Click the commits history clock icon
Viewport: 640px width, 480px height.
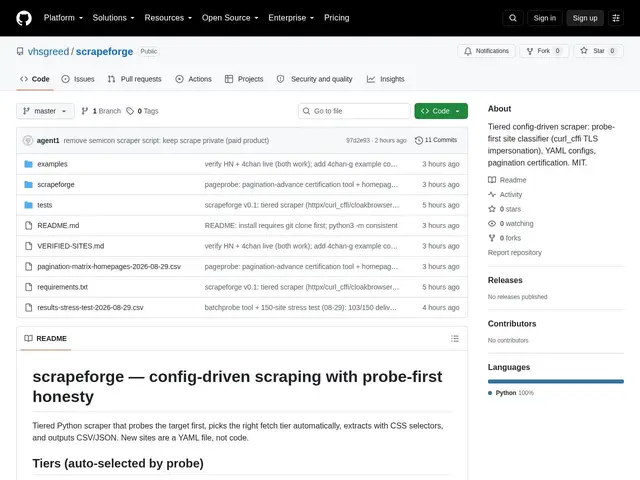click(418, 140)
